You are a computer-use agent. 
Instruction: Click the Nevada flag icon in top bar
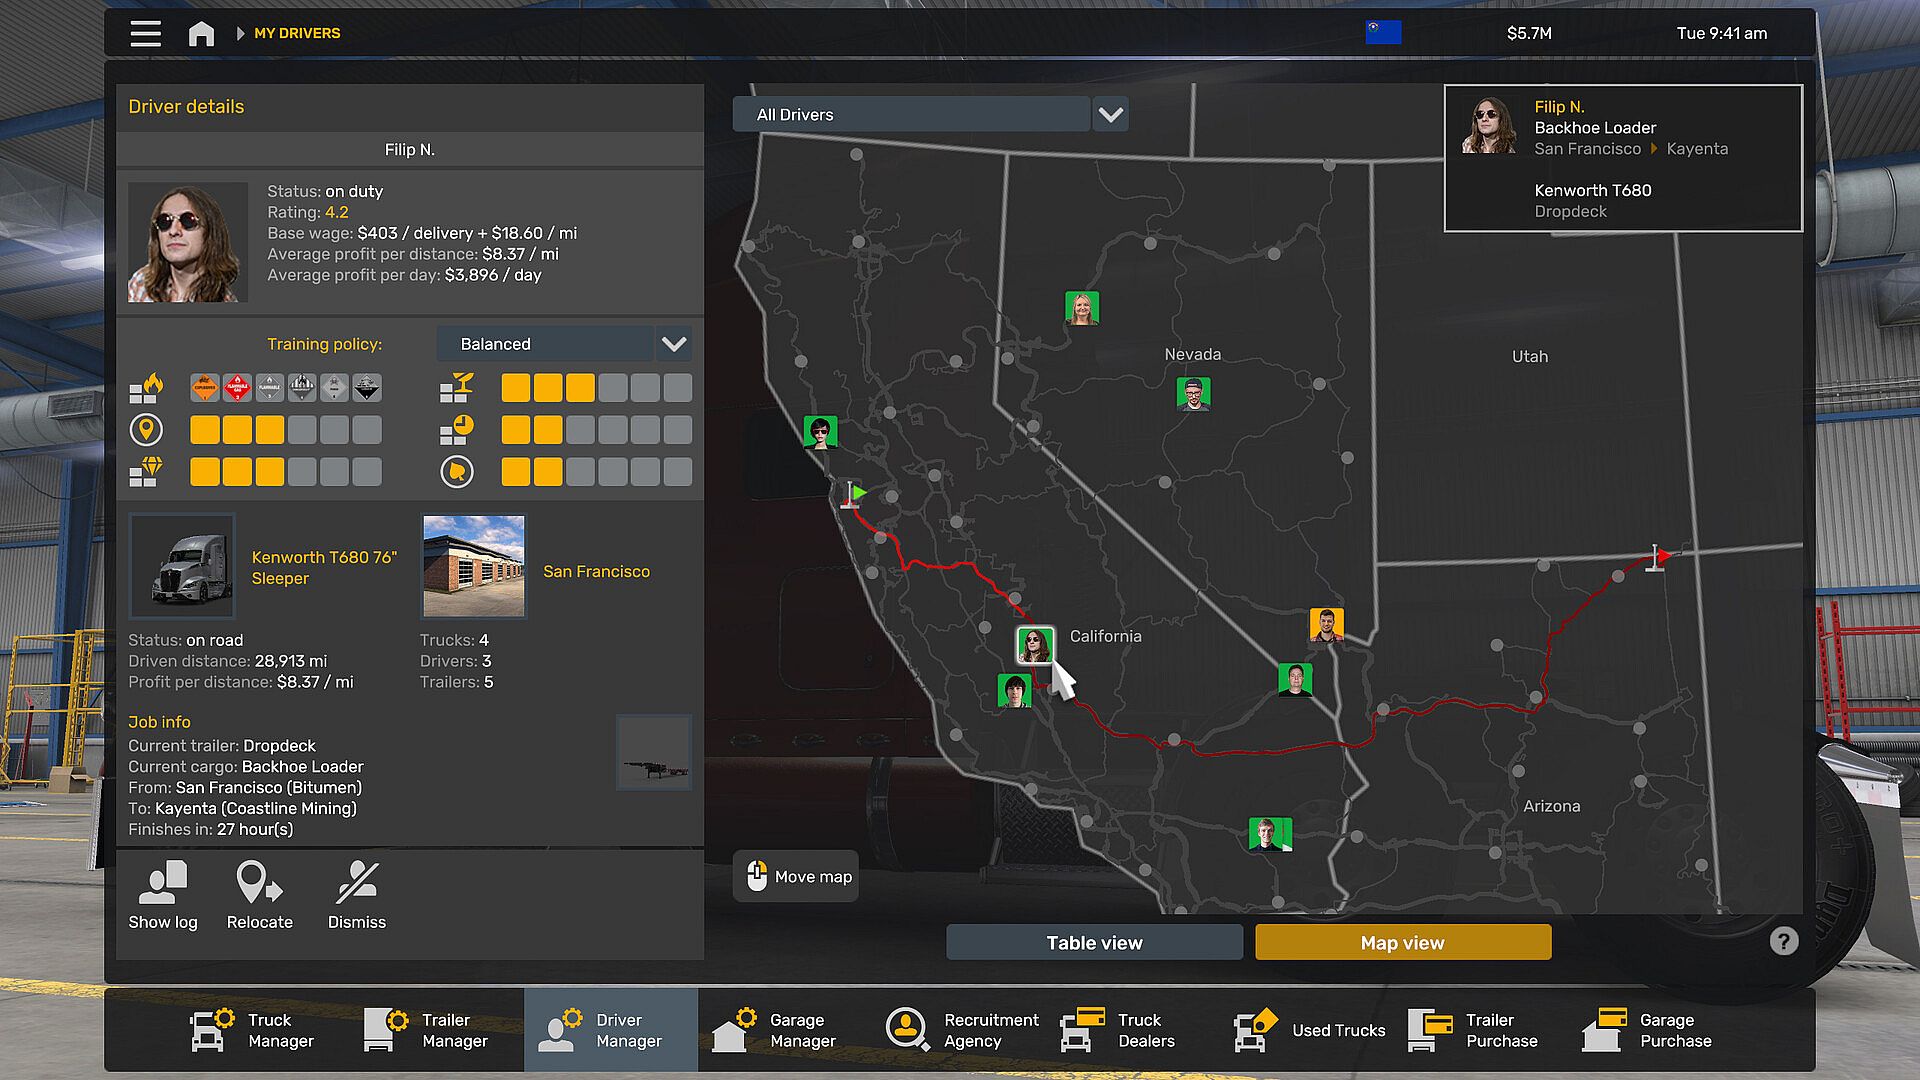[1383, 33]
